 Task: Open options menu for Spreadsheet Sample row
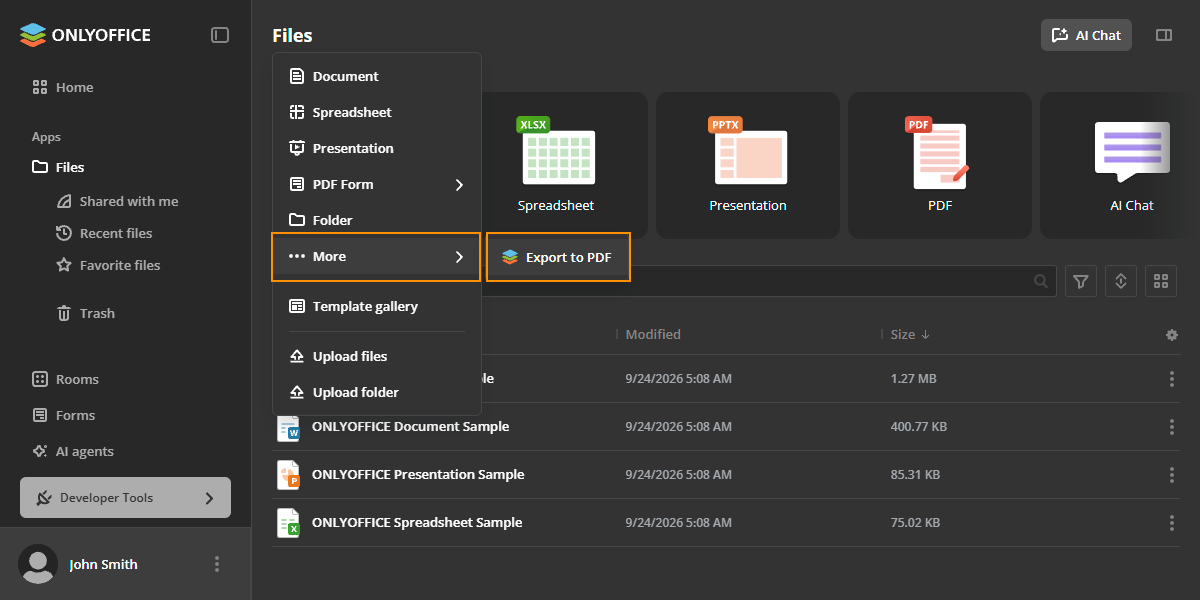click(x=1172, y=523)
